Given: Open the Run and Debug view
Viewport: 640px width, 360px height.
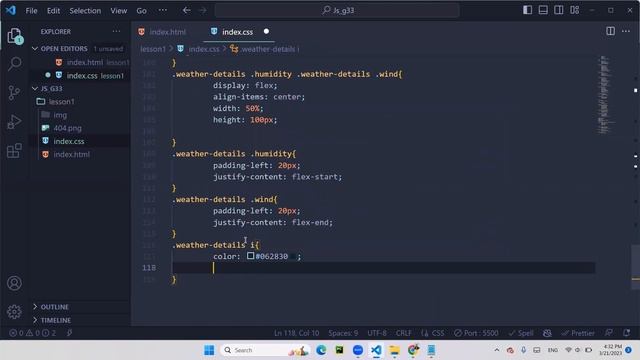Looking at the screenshot, I should 14,122.
